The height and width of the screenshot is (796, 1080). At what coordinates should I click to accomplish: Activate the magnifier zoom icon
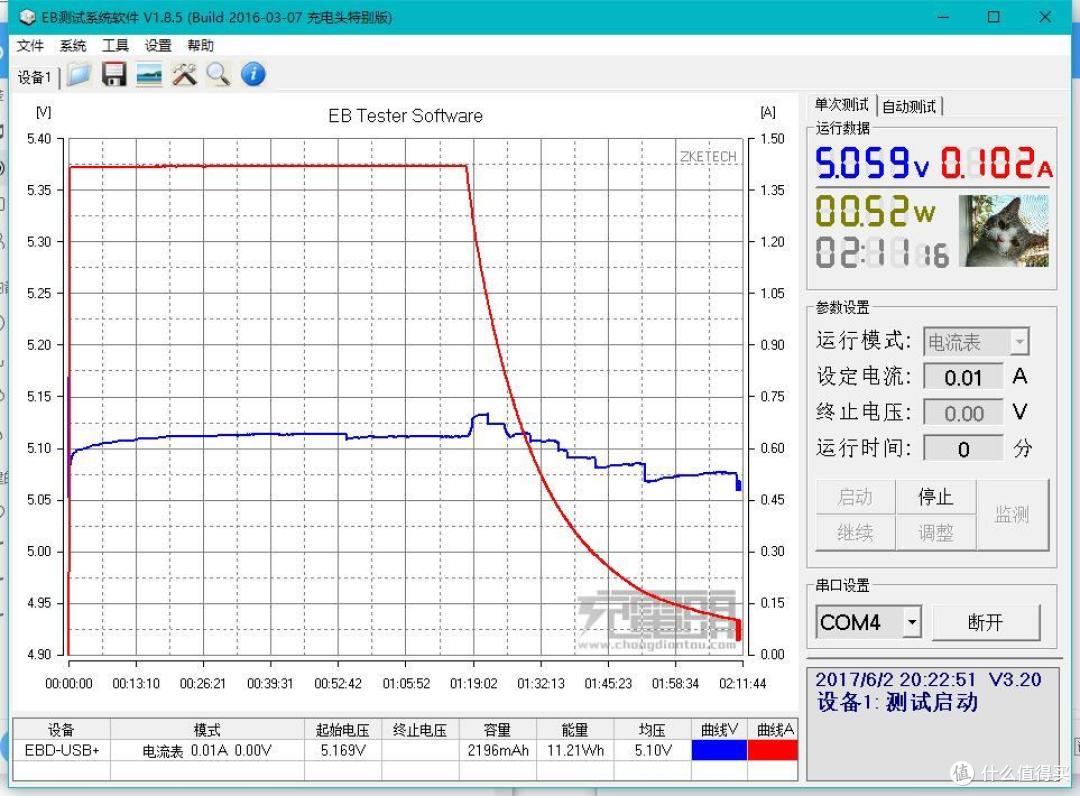pos(218,74)
